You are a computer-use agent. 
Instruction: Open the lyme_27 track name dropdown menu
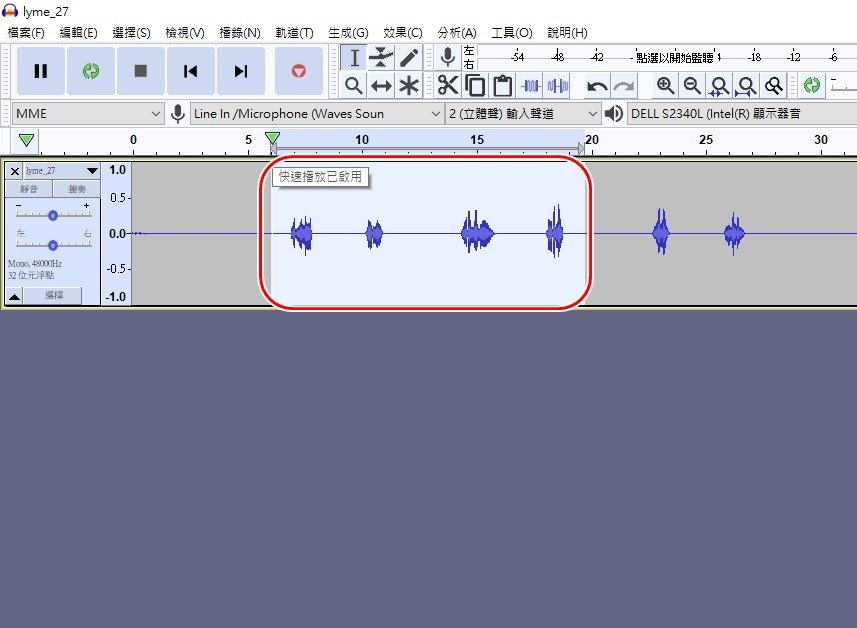coord(61,171)
